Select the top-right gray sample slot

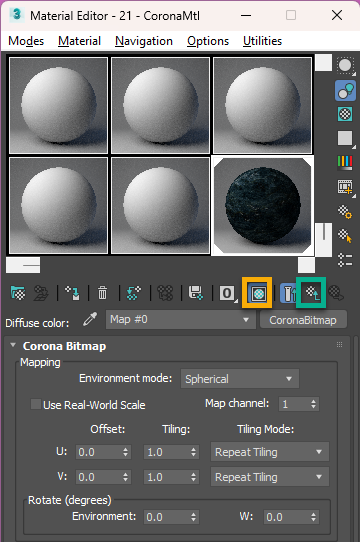pos(262,105)
